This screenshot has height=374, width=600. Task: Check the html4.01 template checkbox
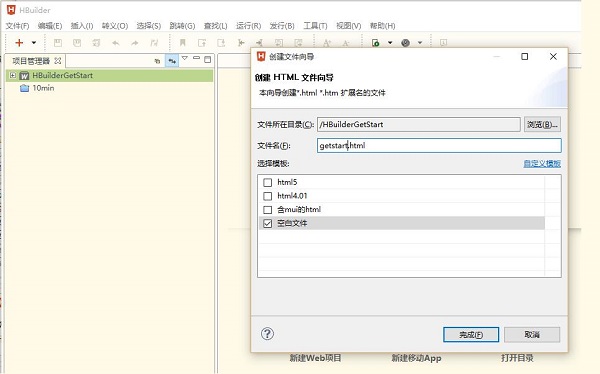point(267,196)
